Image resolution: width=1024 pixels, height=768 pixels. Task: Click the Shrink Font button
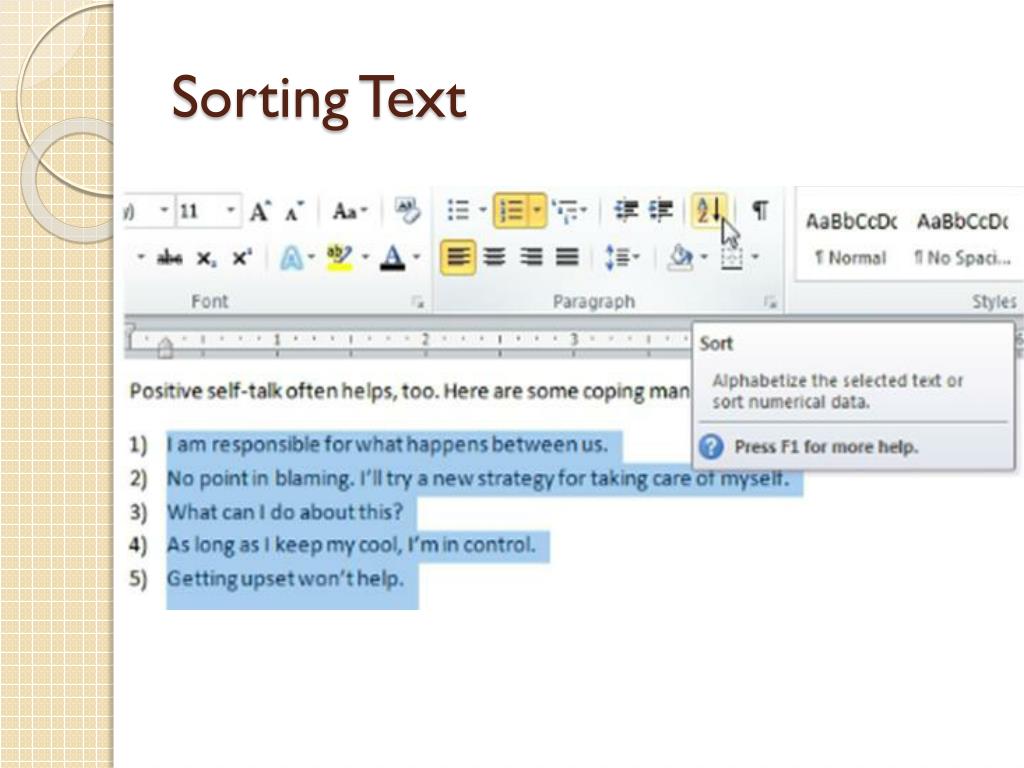(295, 211)
